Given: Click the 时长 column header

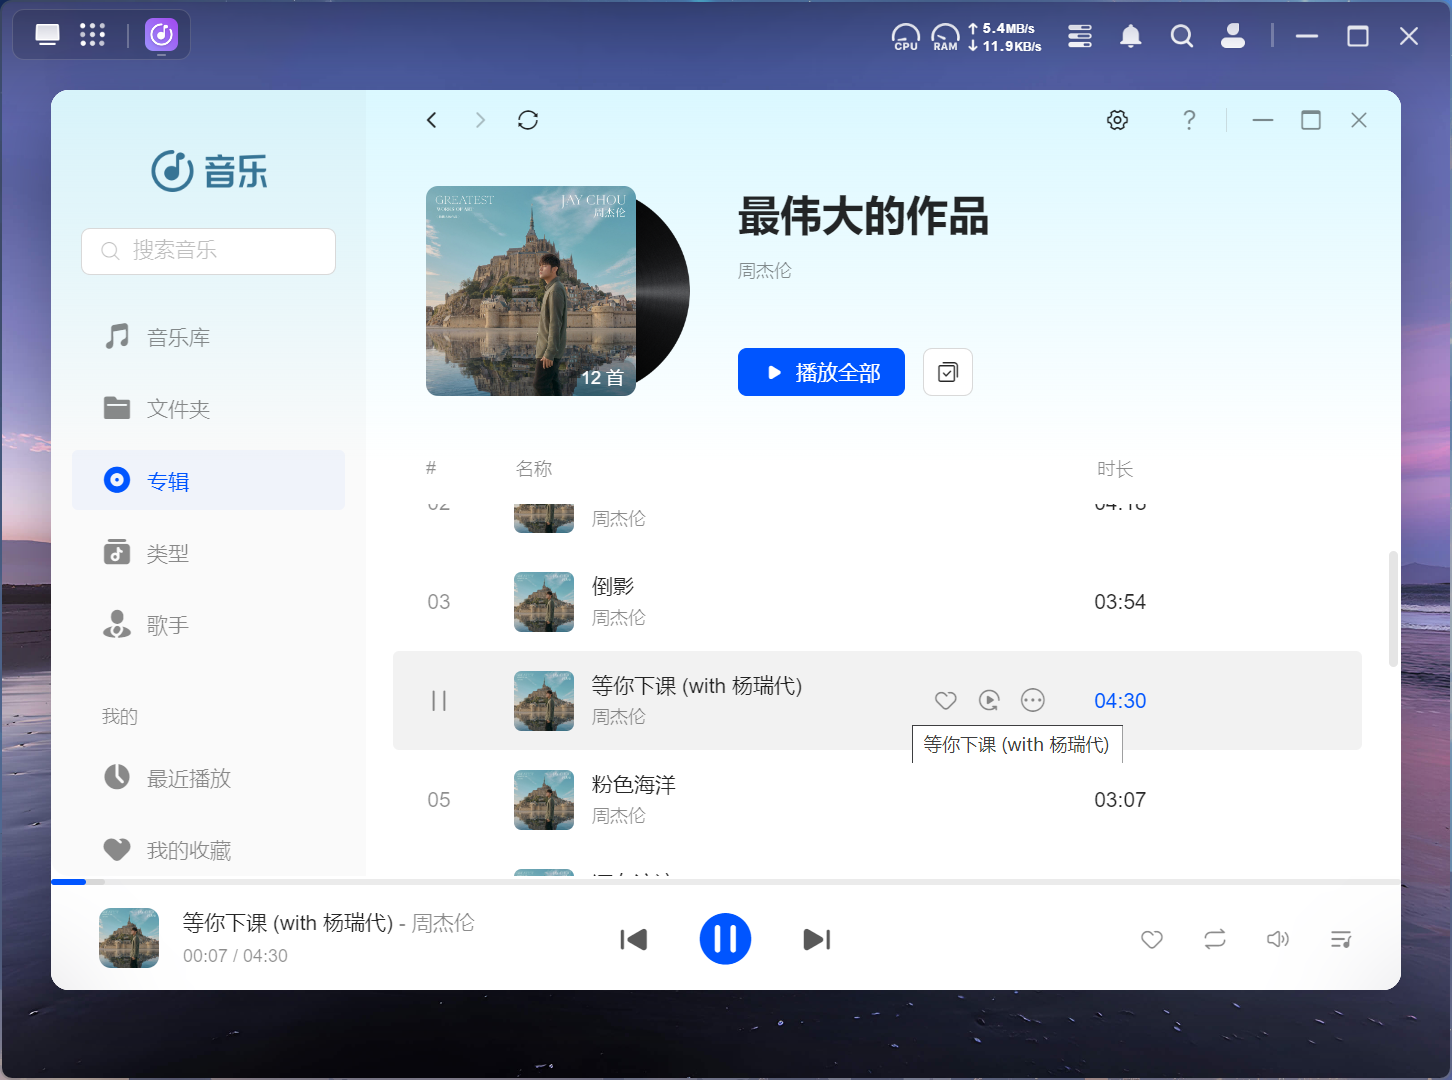Looking at the screenshot, I should (1115, 469).
